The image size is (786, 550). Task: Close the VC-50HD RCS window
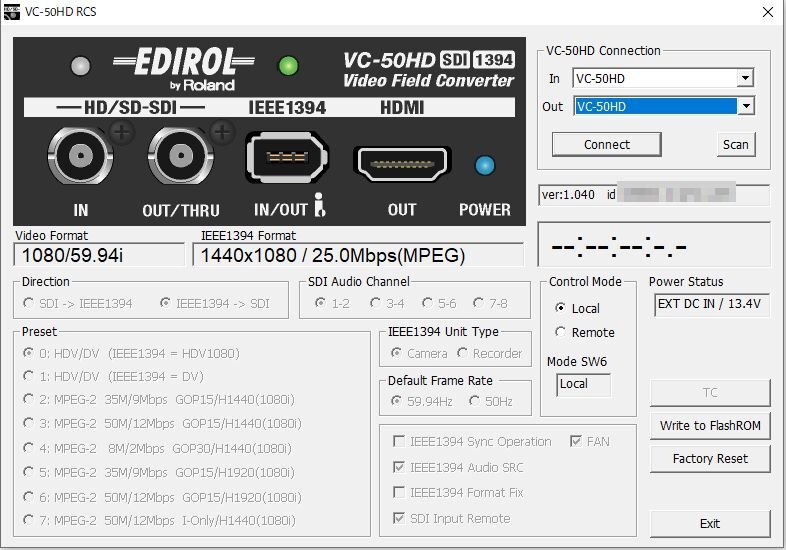point(767,12)
